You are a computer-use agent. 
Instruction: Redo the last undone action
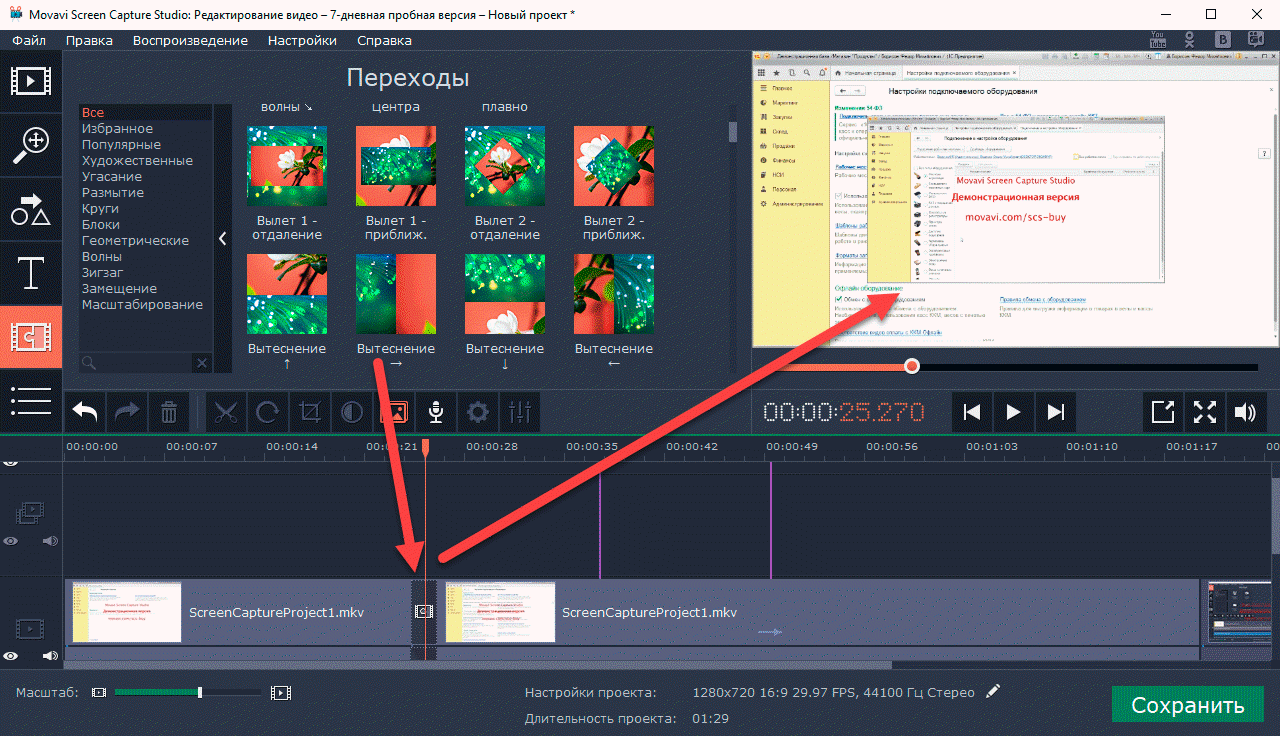pyautogui.click(x=128, y=411)
